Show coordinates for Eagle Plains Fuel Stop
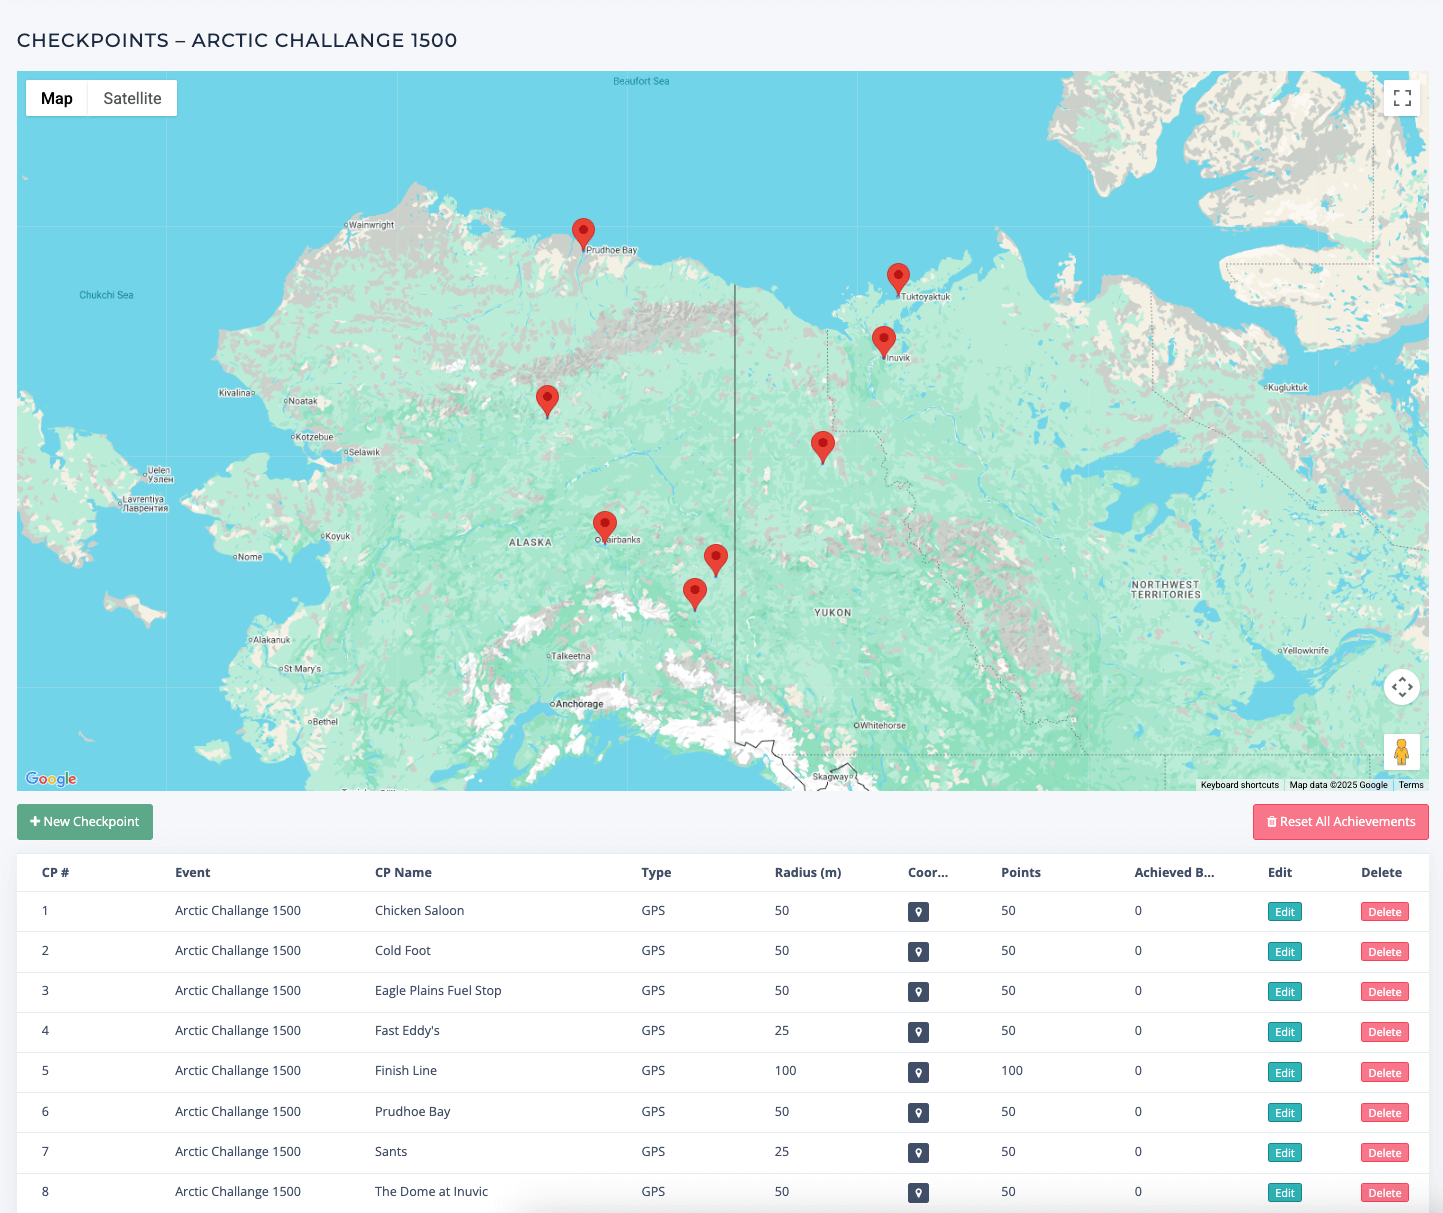This screenshot has height=1213, width=1443. point(918,992)
